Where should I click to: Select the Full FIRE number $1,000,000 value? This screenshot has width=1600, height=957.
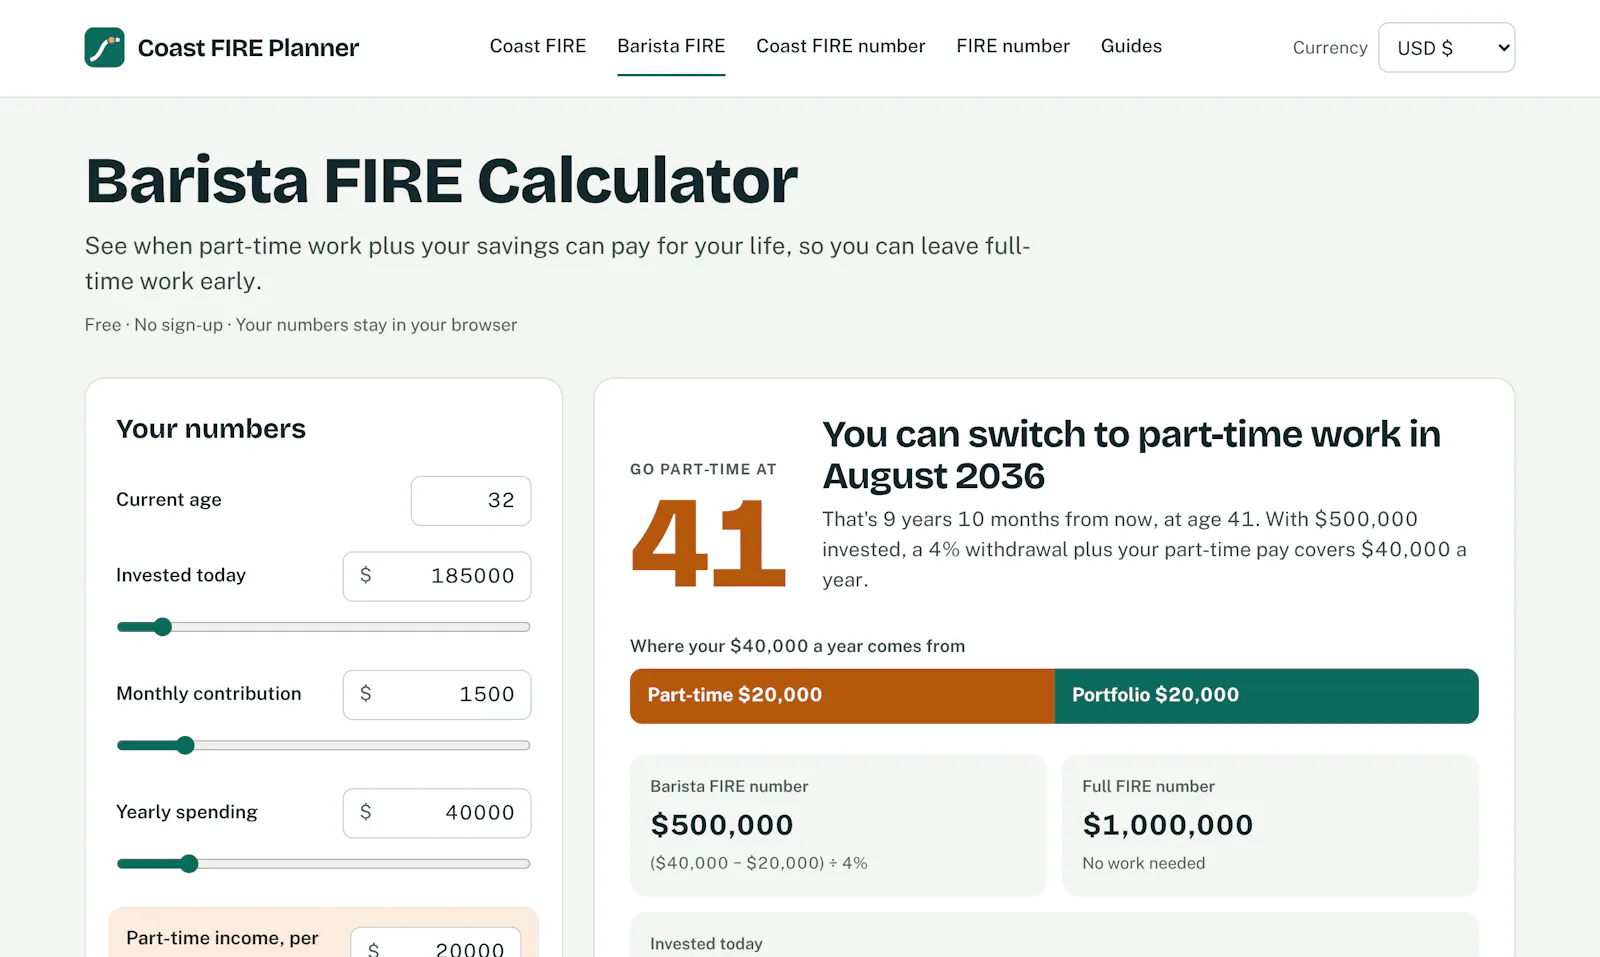[1168, 825]
